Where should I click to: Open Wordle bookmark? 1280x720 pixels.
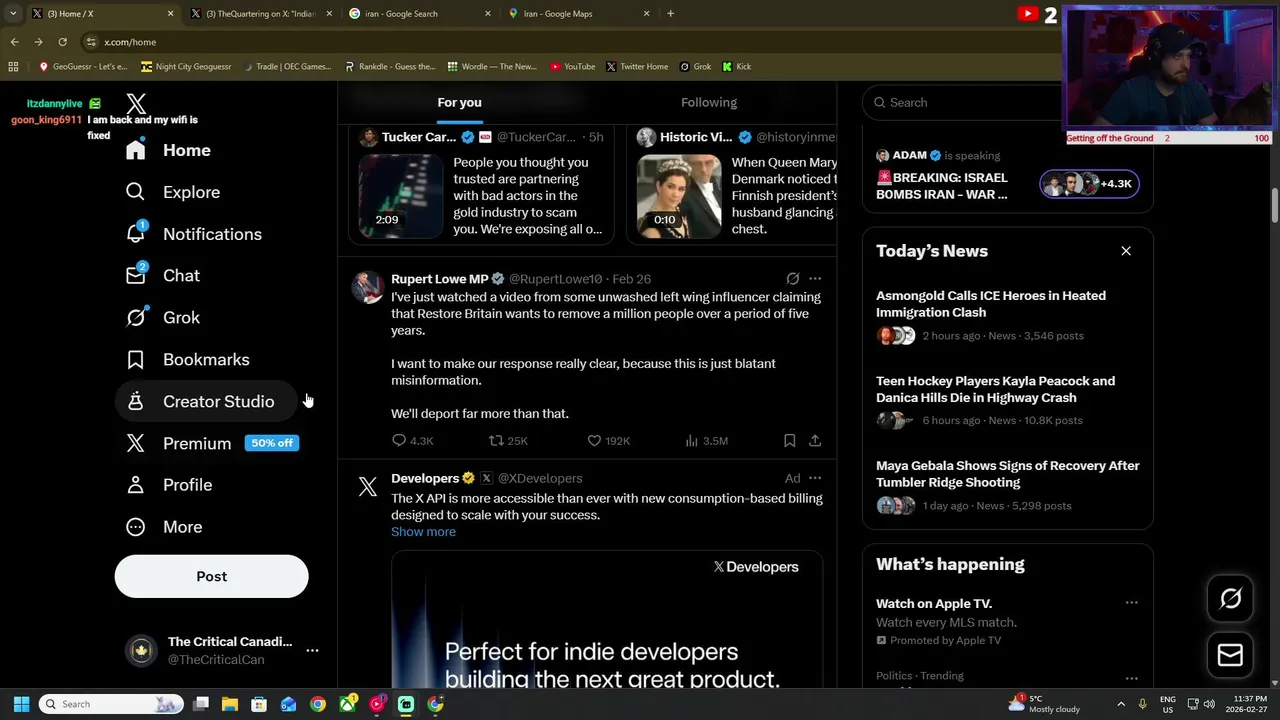tap(492, 67)
